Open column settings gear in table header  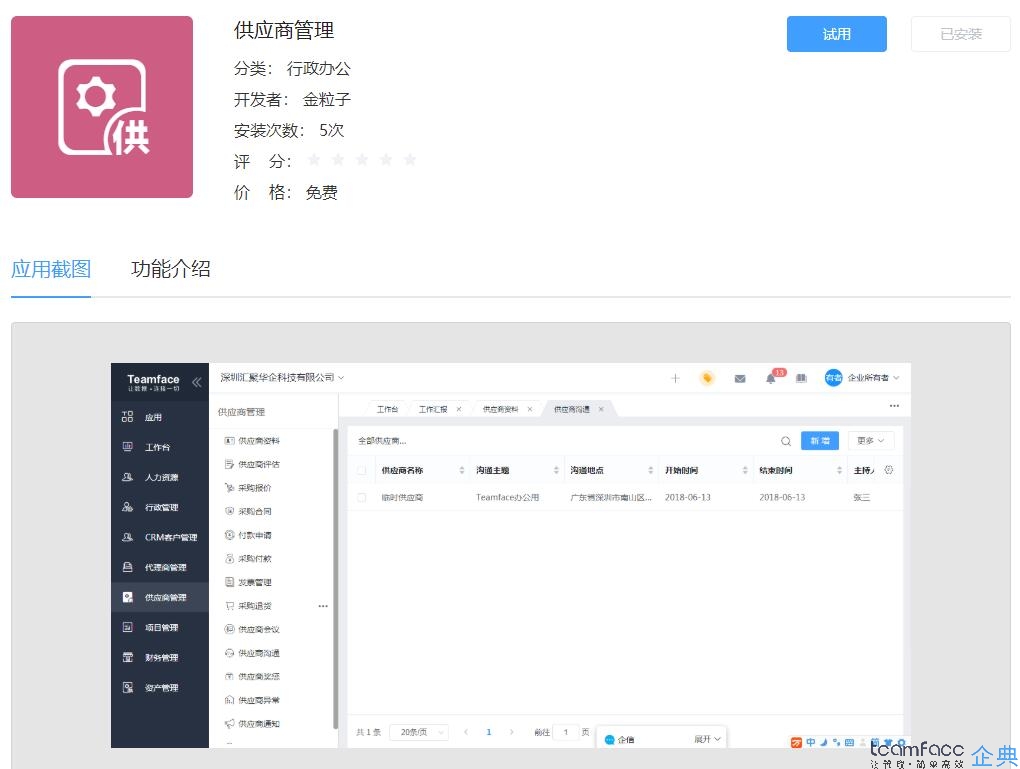[889, 470]
